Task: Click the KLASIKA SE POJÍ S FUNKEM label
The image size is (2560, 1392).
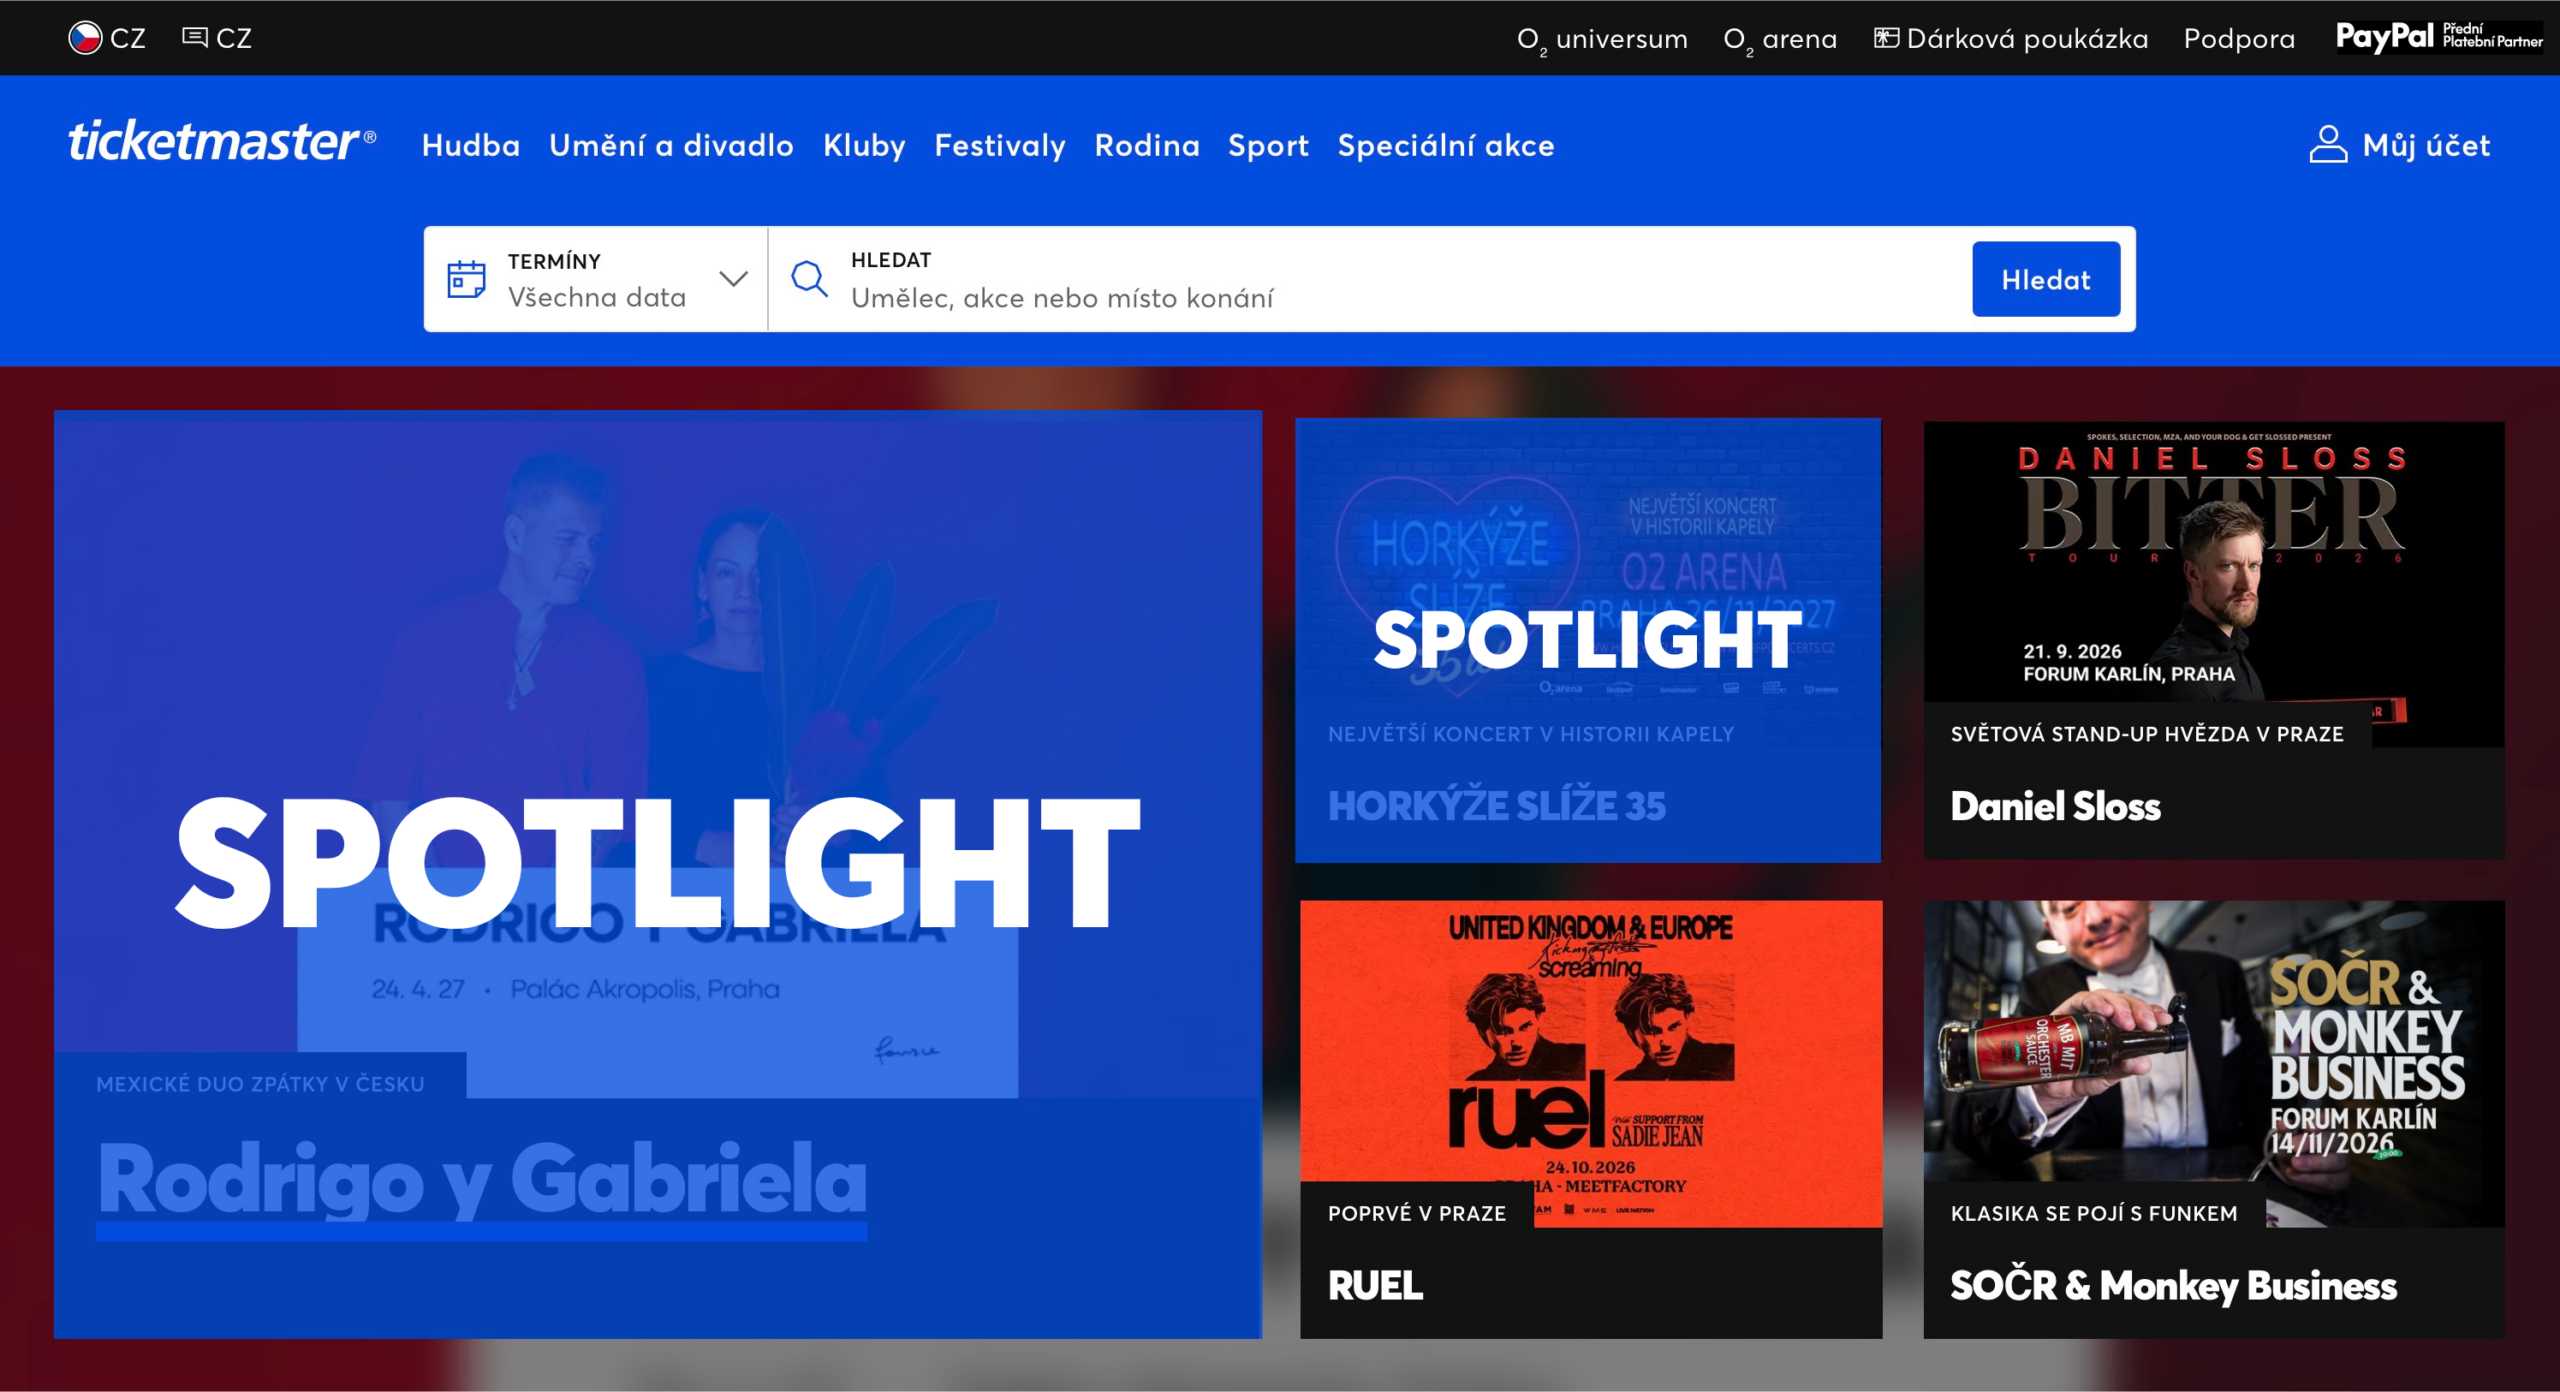Action: tap(2094, 1213)
